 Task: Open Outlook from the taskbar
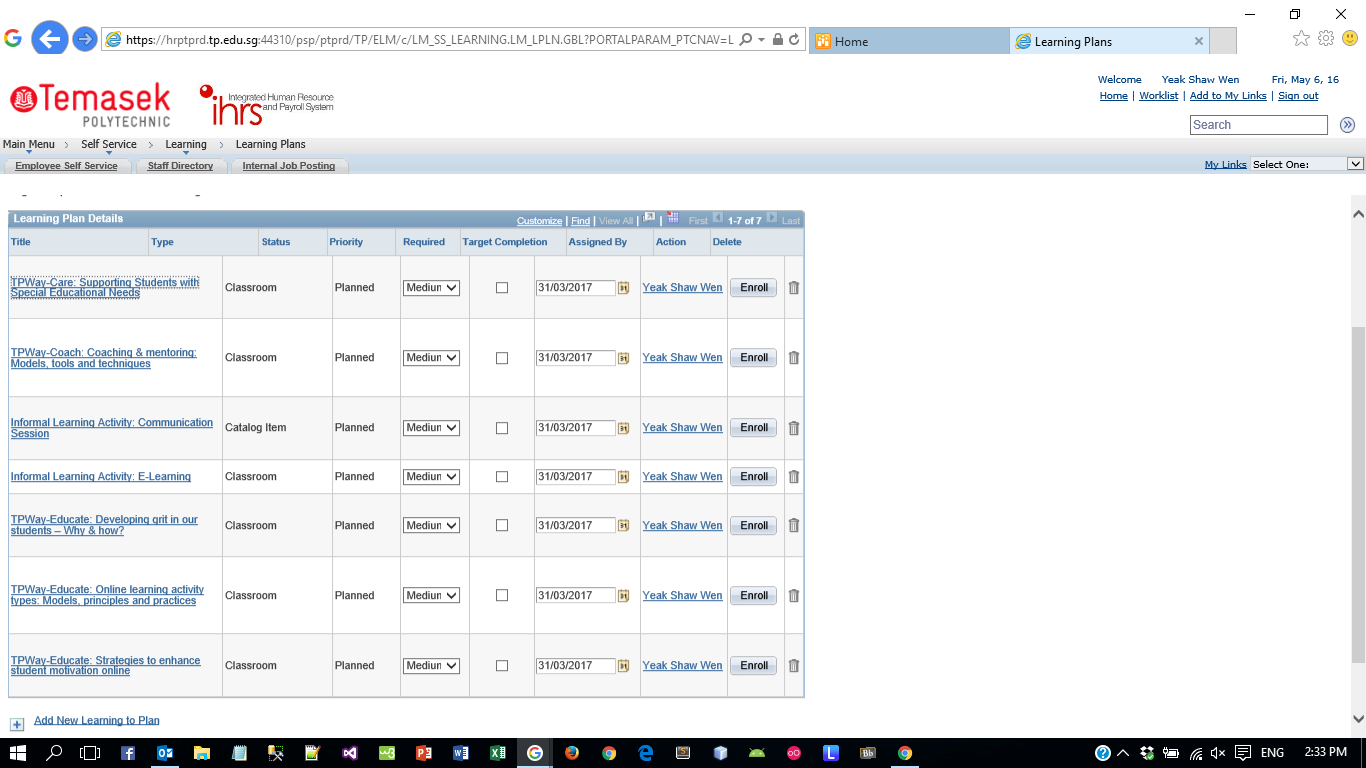[165, 753]
